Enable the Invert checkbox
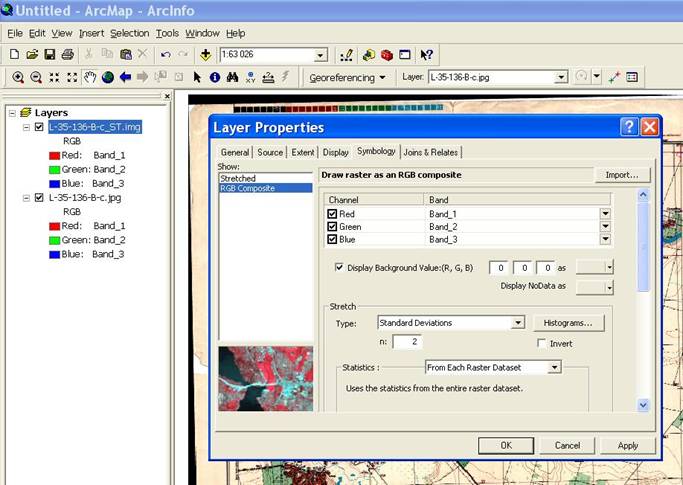 click(x=541, y=343)
